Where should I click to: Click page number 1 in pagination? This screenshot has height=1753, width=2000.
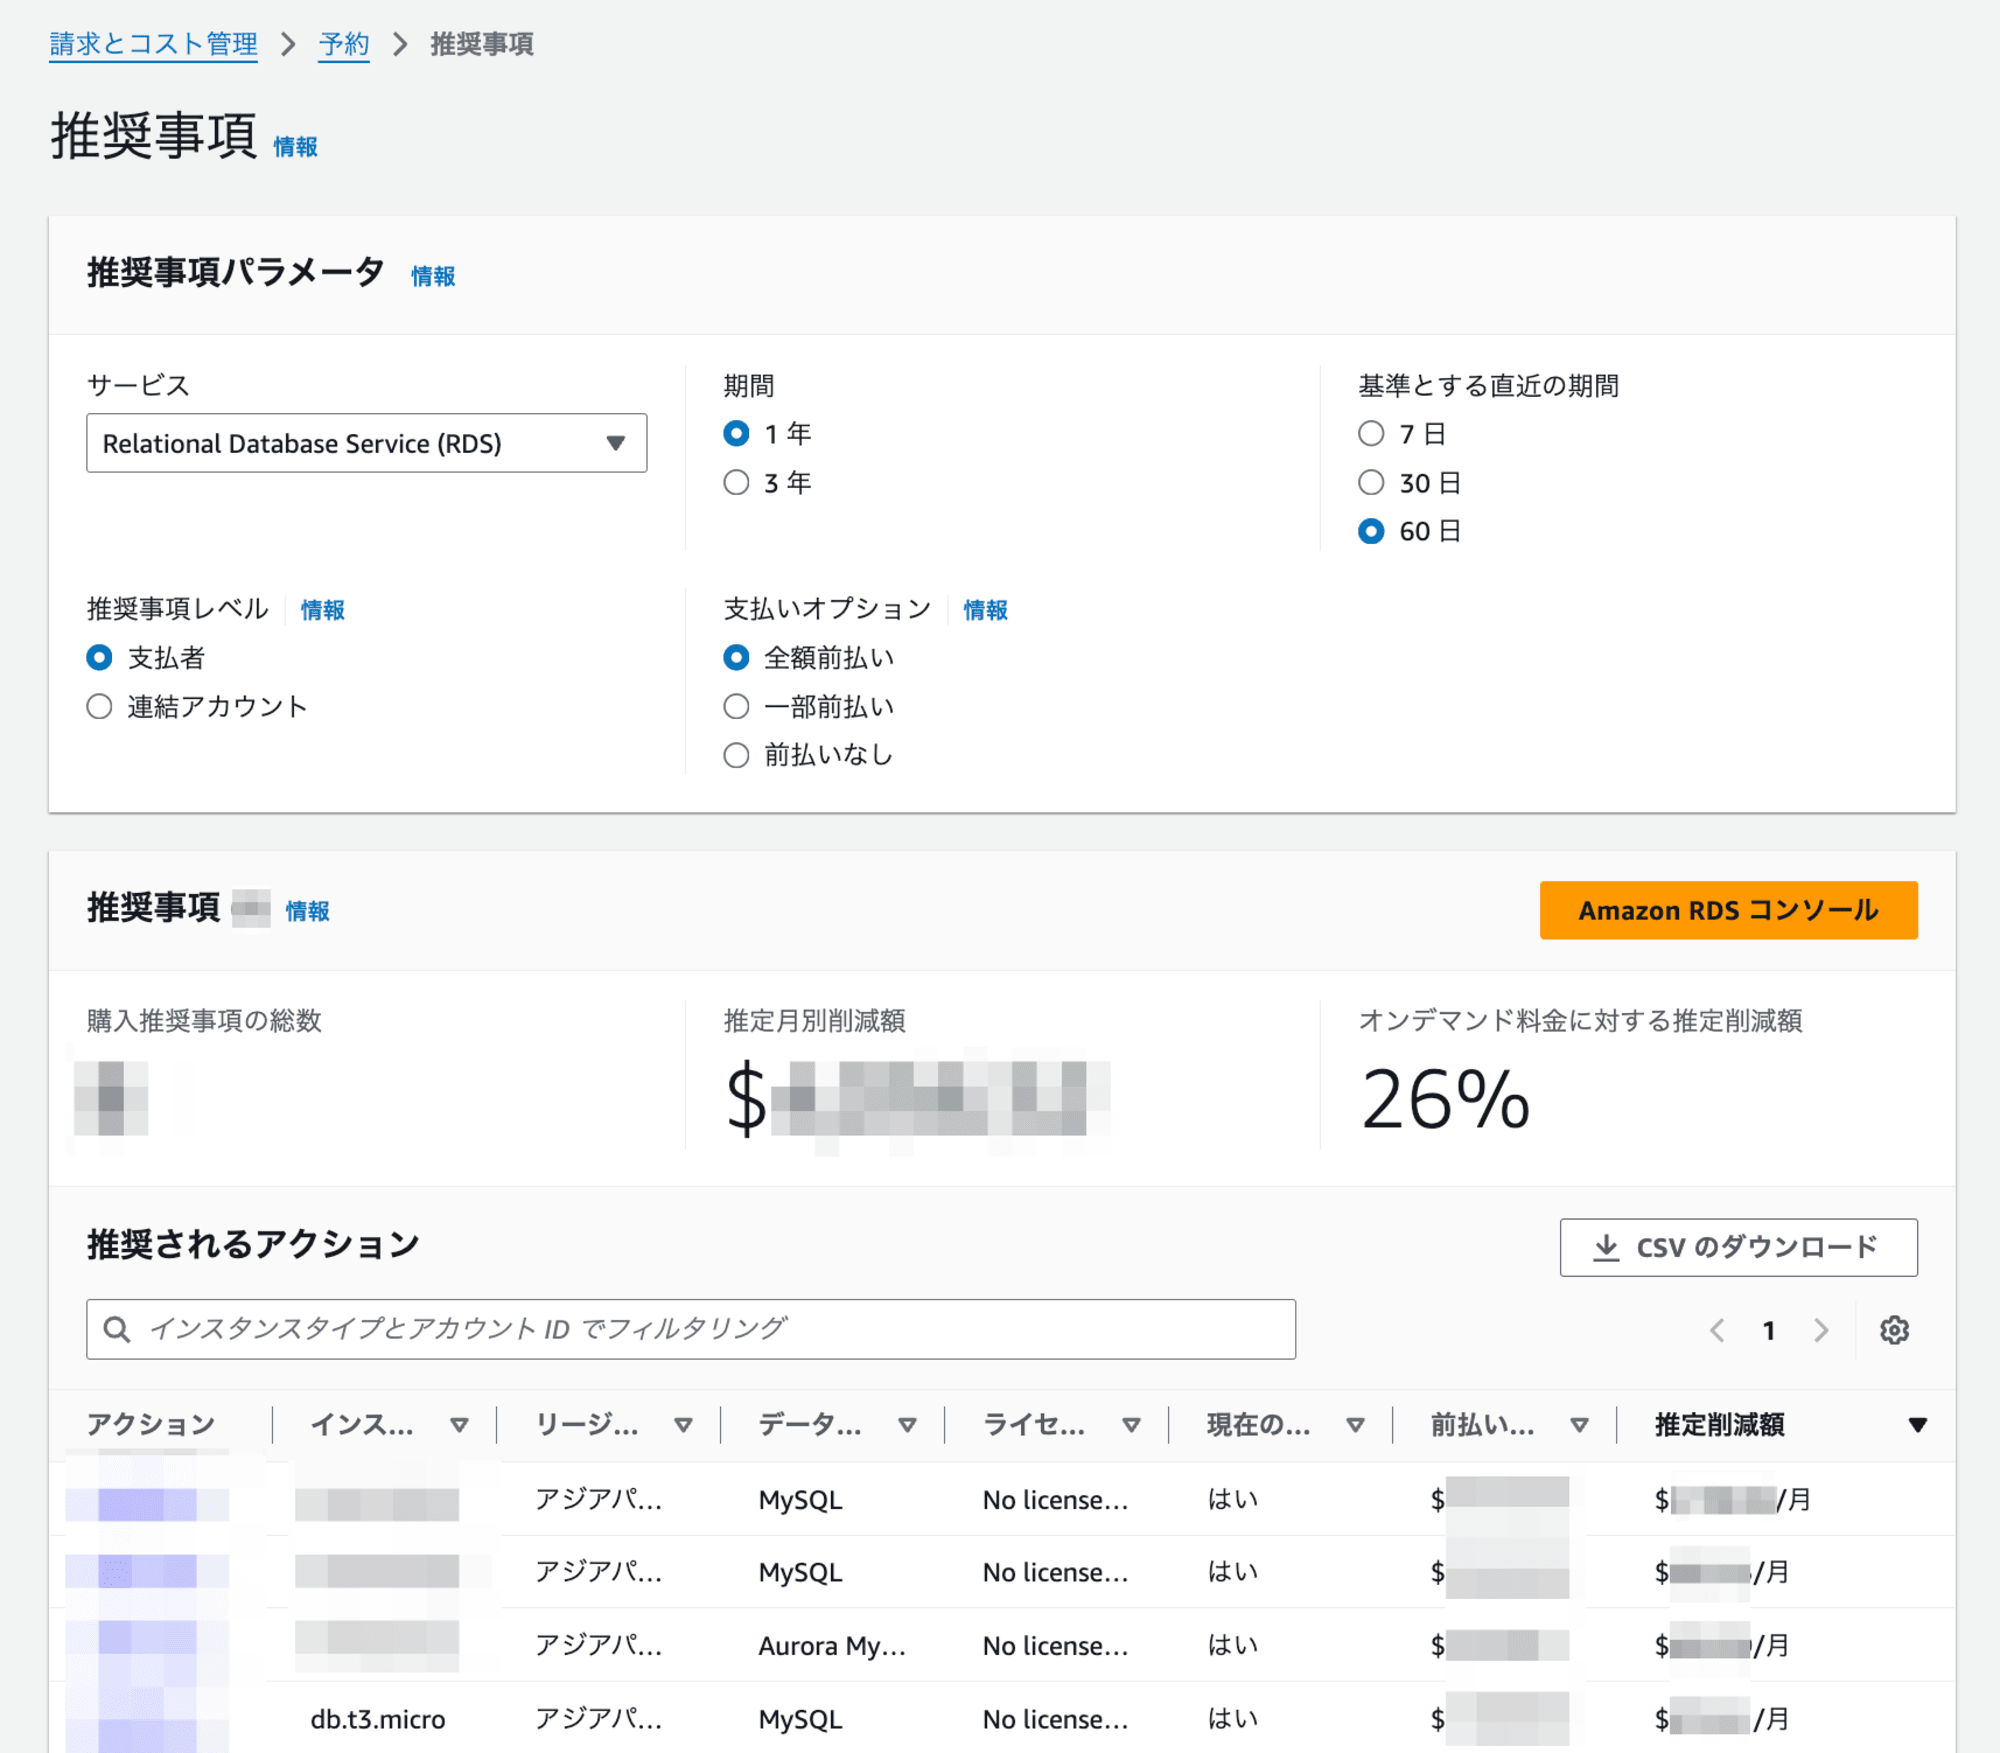pos(1769,1330)
